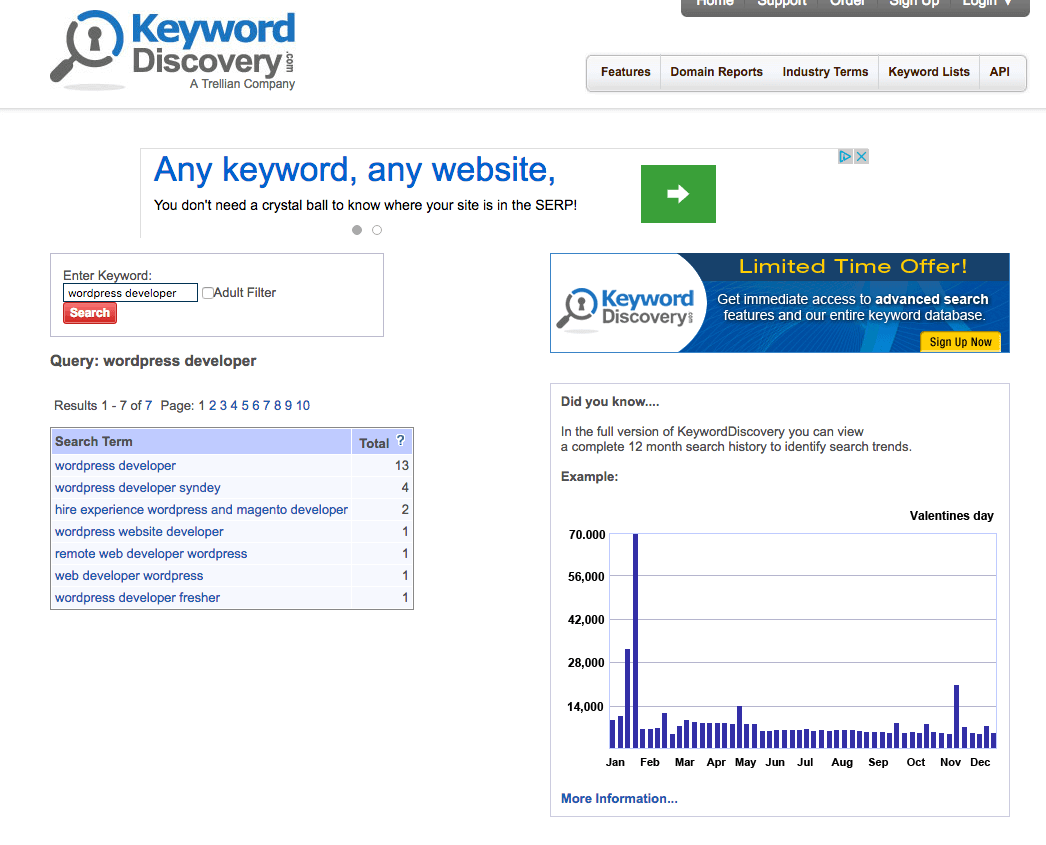Close the ad with X icon

[861, 157]
